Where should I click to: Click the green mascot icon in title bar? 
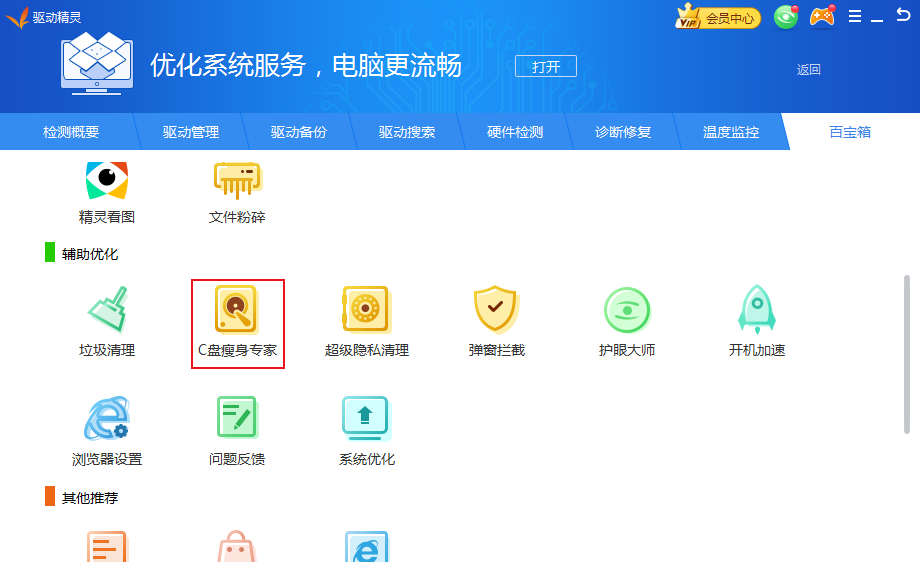click(x=786, y=17)
